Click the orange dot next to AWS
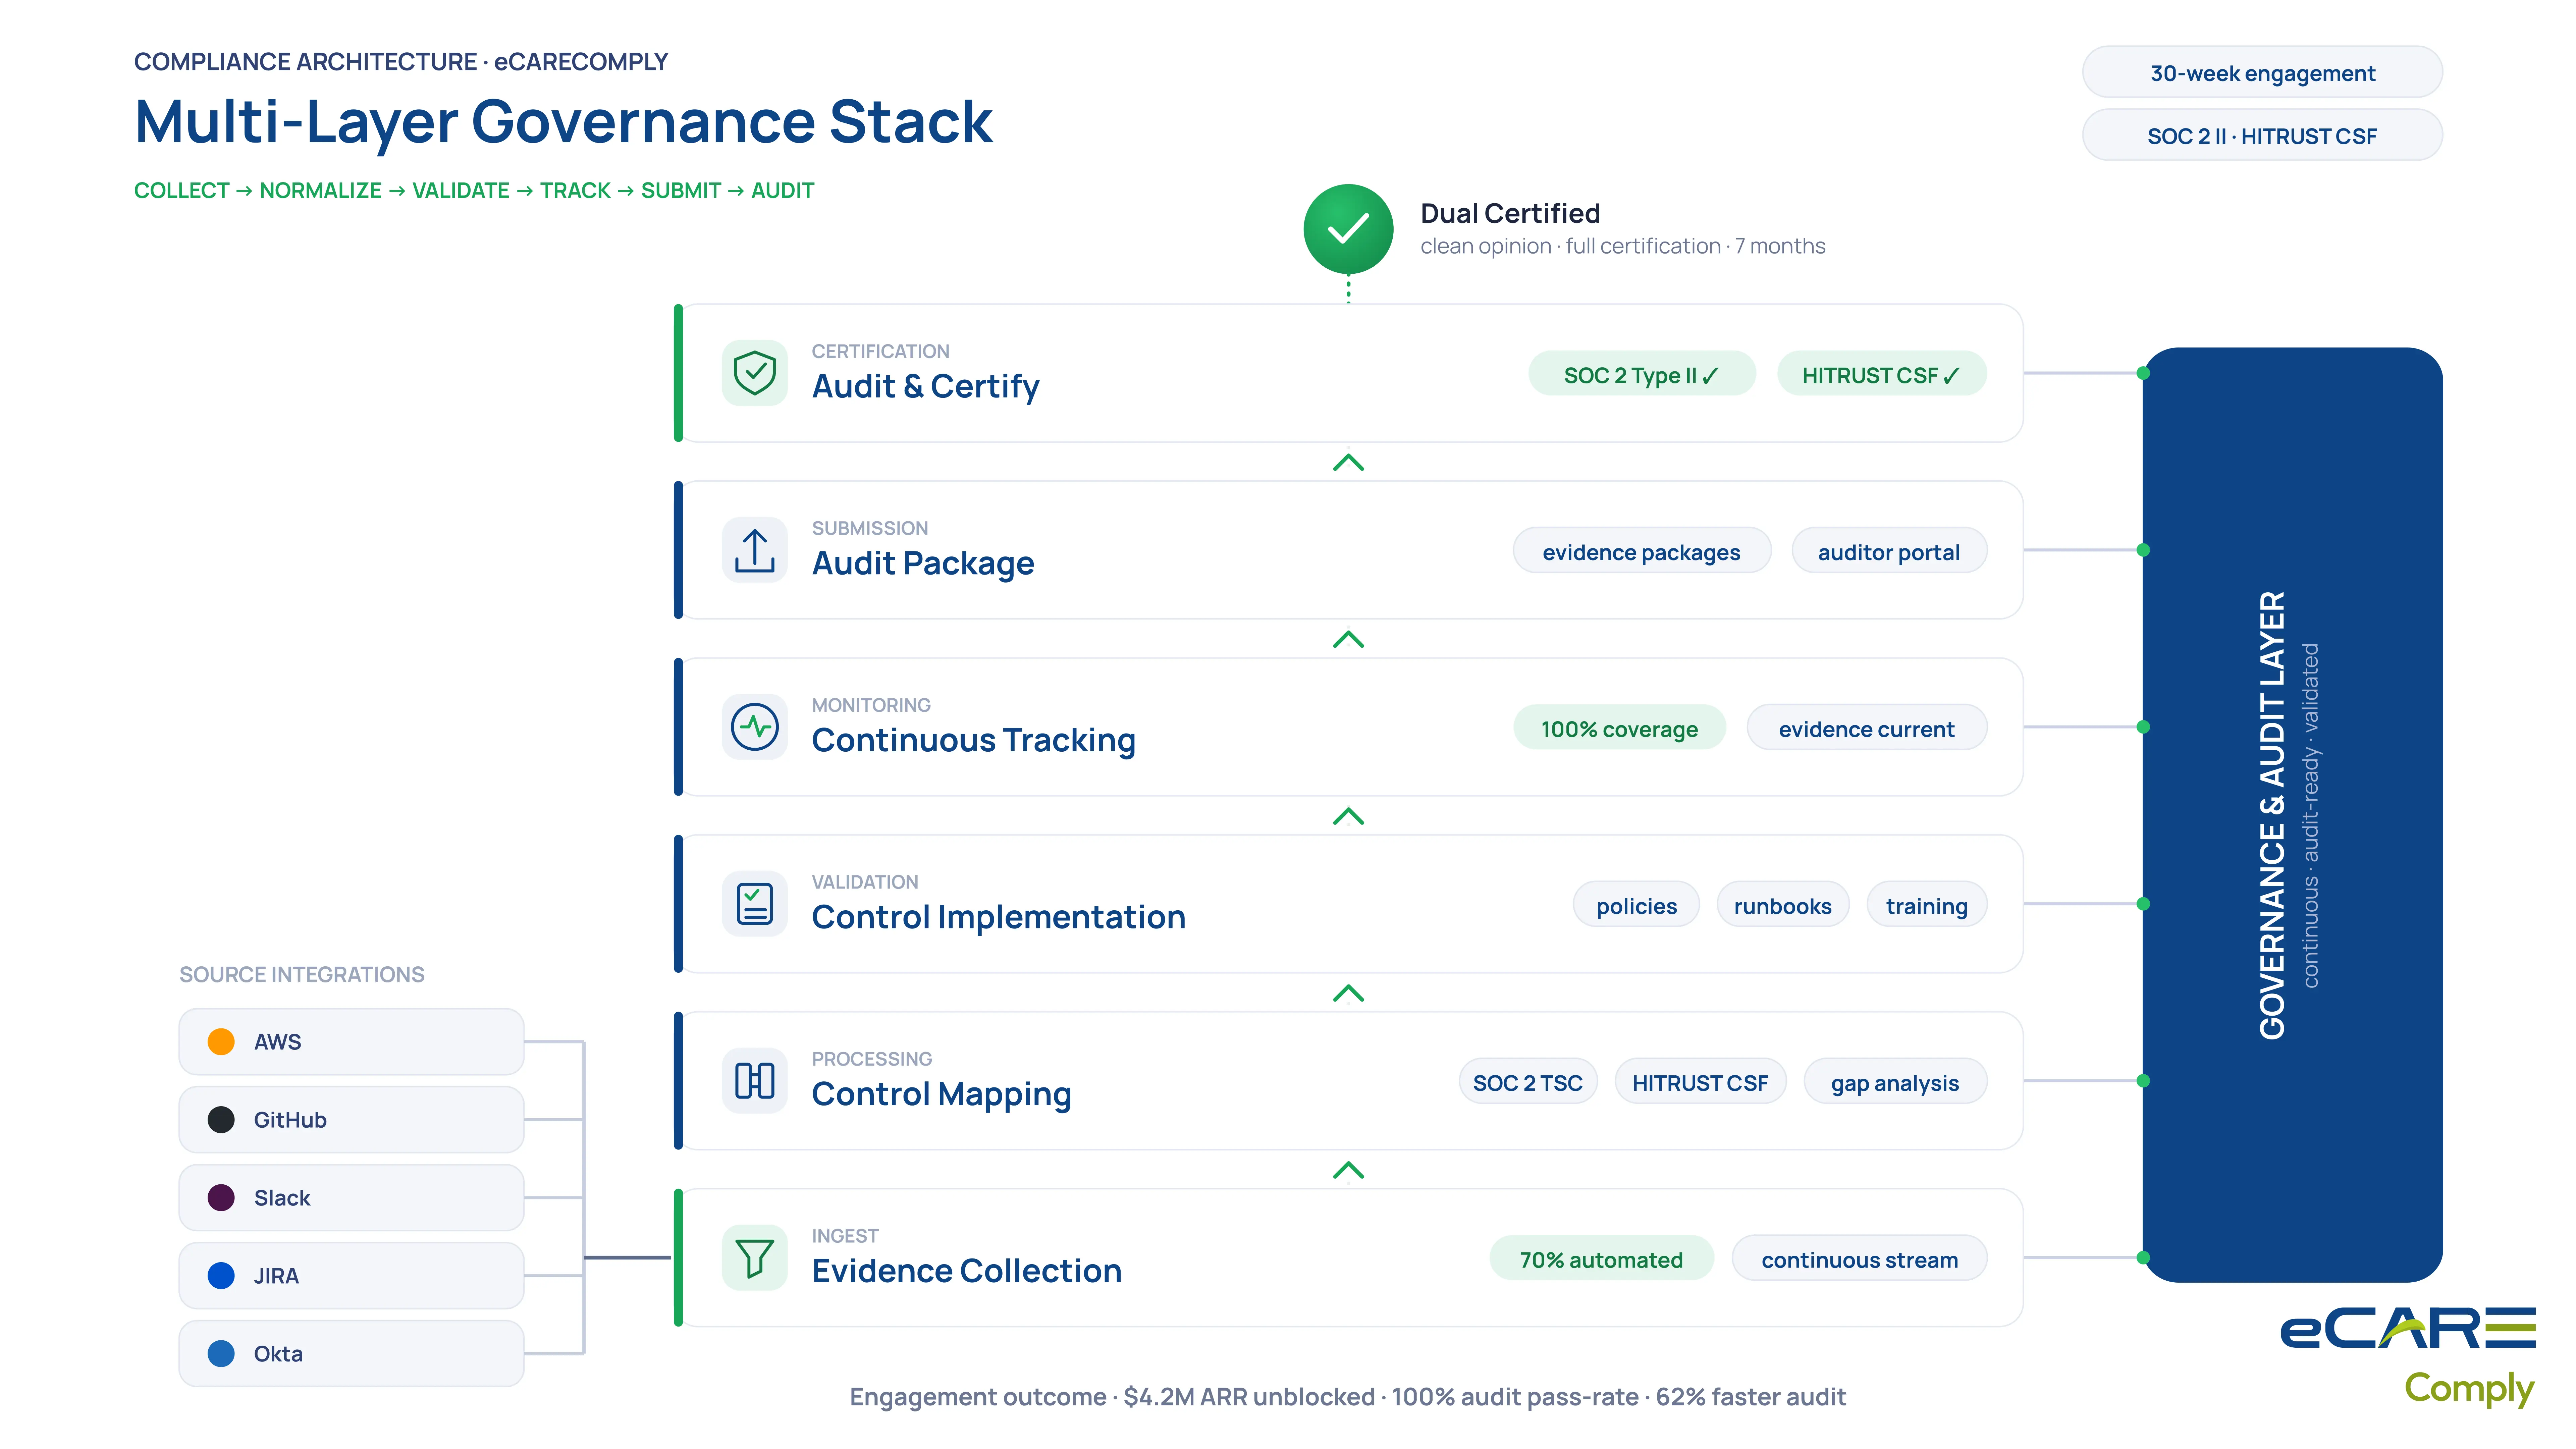The height and width of the screenshot is (1449, 2576). (x=221, y=1042)
